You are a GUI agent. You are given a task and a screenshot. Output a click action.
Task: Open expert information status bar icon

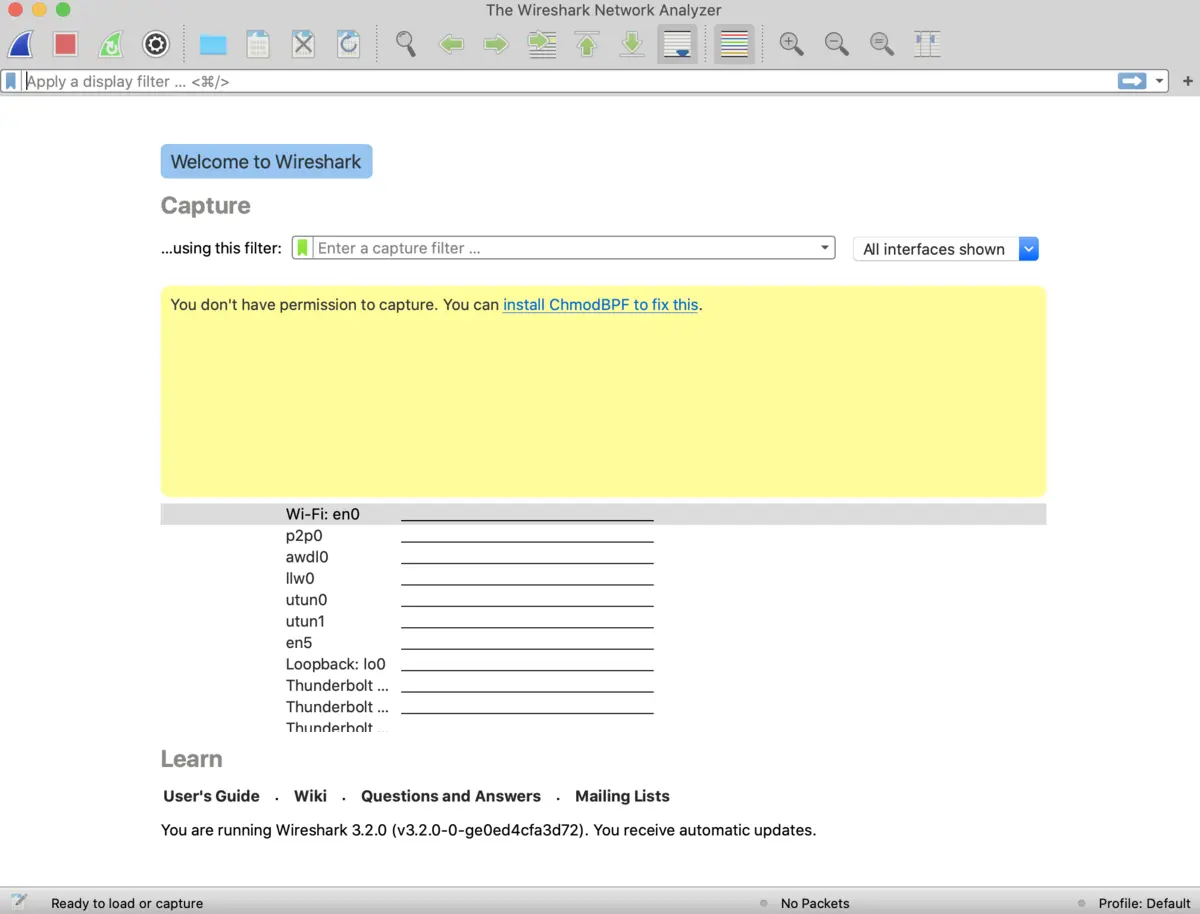click(18, 902)
